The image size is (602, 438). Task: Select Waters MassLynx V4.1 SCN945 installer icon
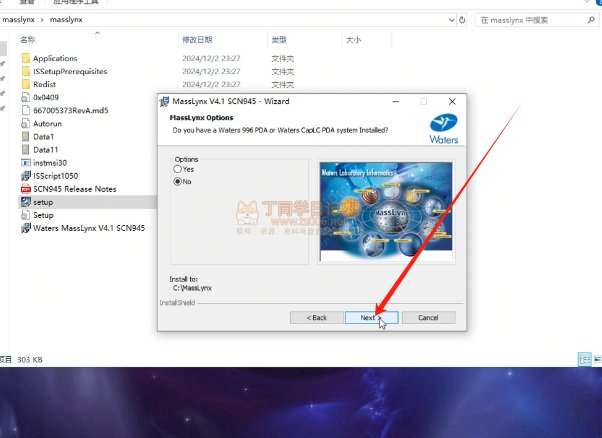pyautogui.click(x=26, y=228)
